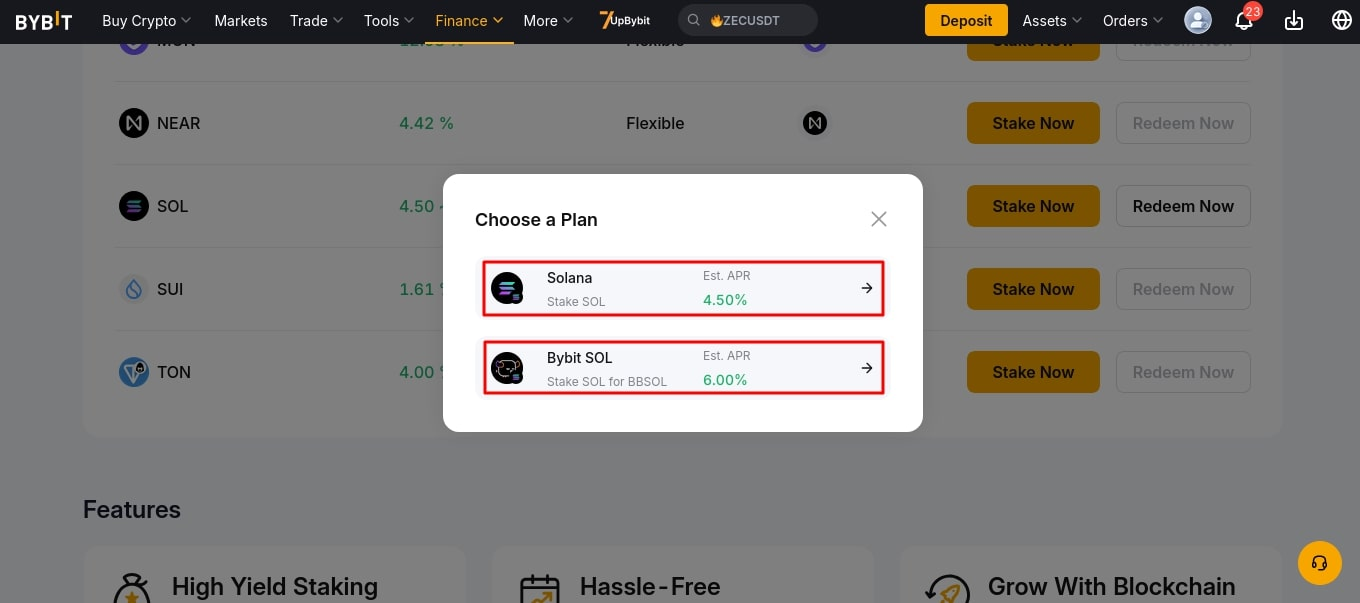Open the language globe icon
1360x603 pixels.
1342,21
